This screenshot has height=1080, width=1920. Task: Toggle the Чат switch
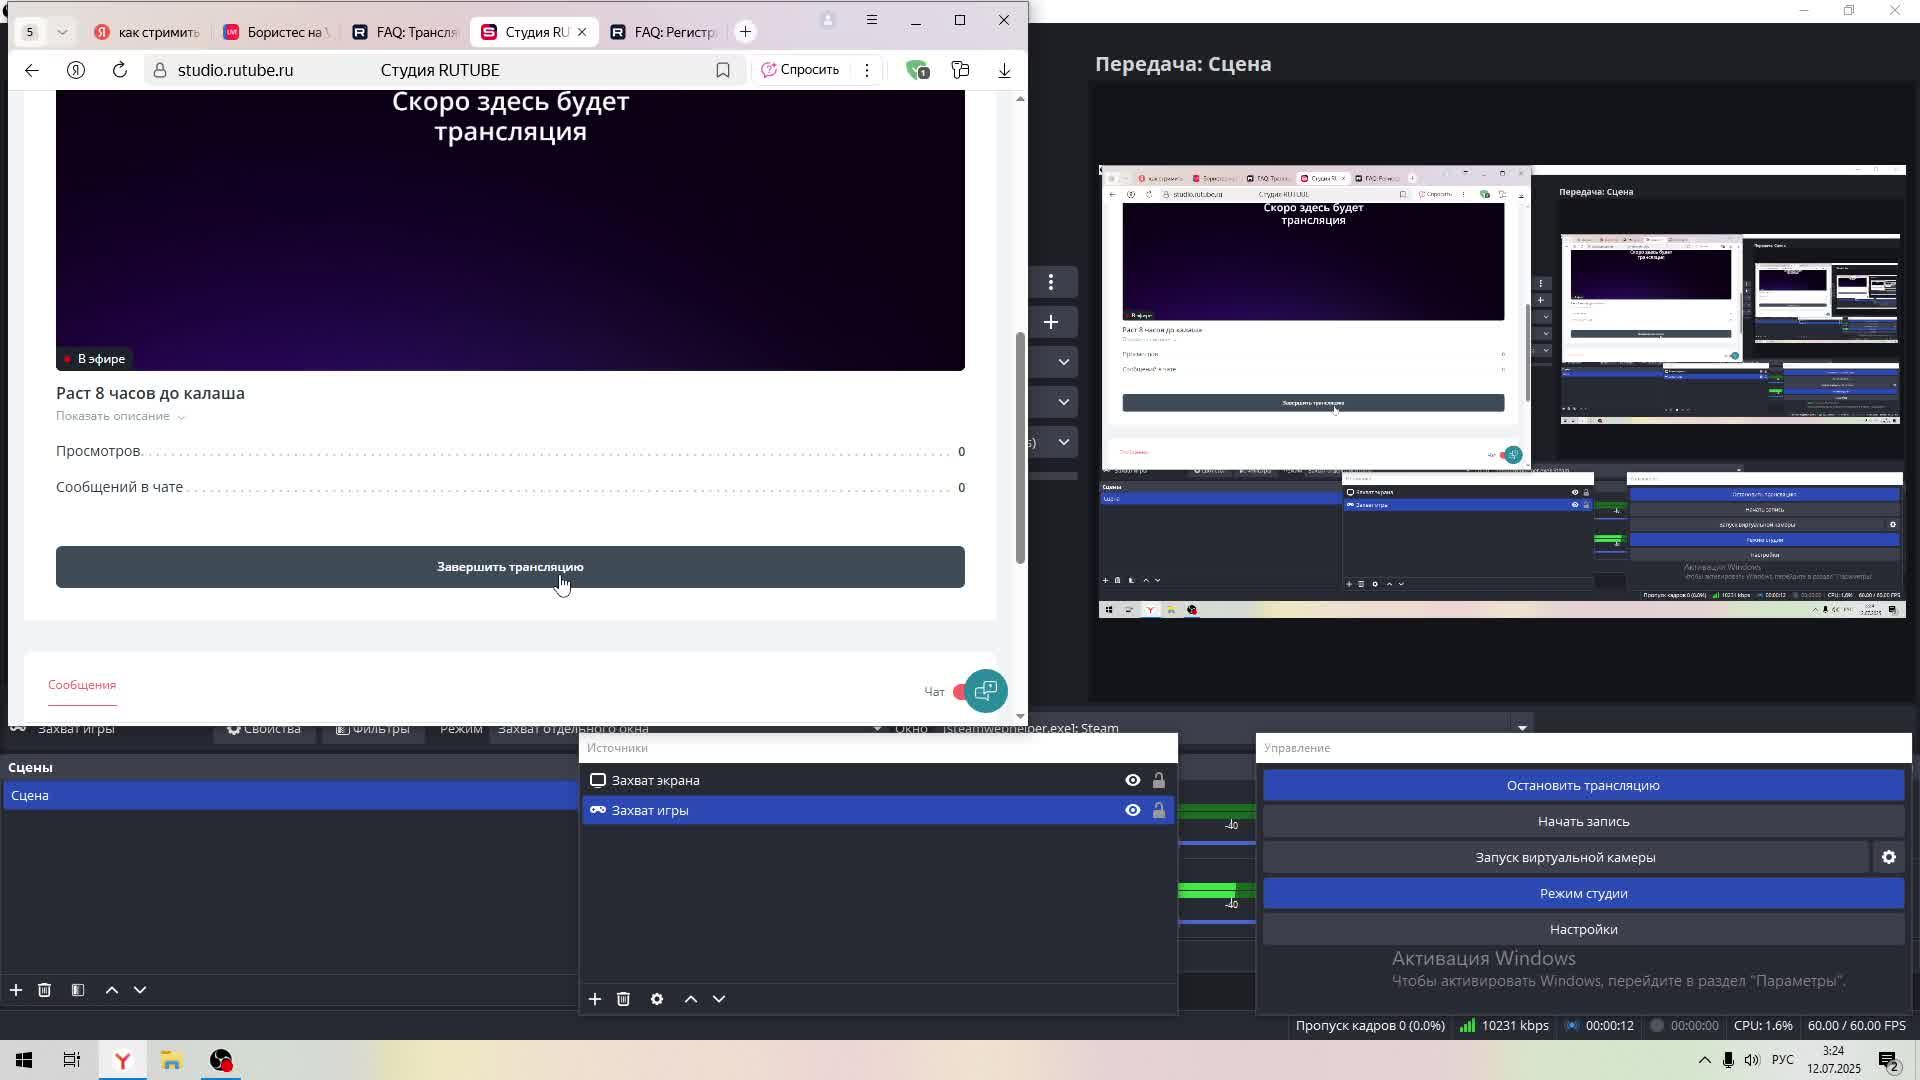pyautogui.click(x=960, y=692)
